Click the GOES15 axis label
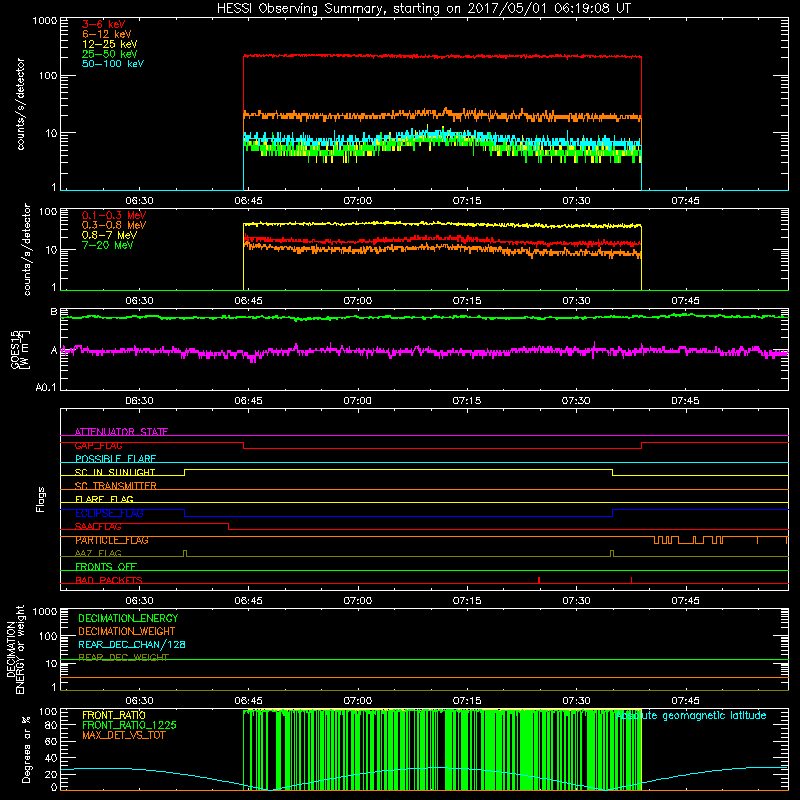 (x=20, y=349)
